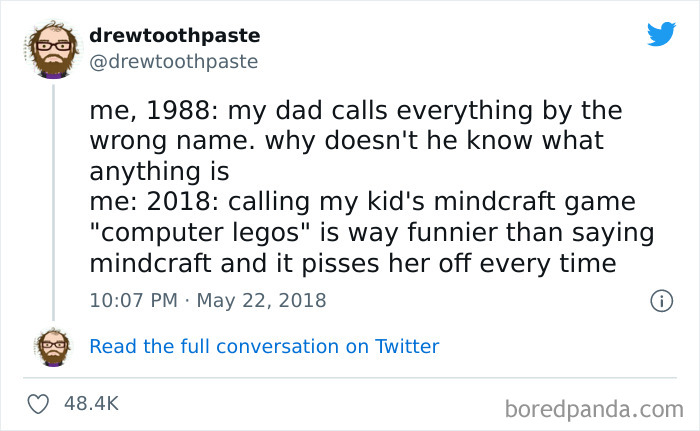
Task: Click the Twitter bird logo
Action: coord(661,36)
